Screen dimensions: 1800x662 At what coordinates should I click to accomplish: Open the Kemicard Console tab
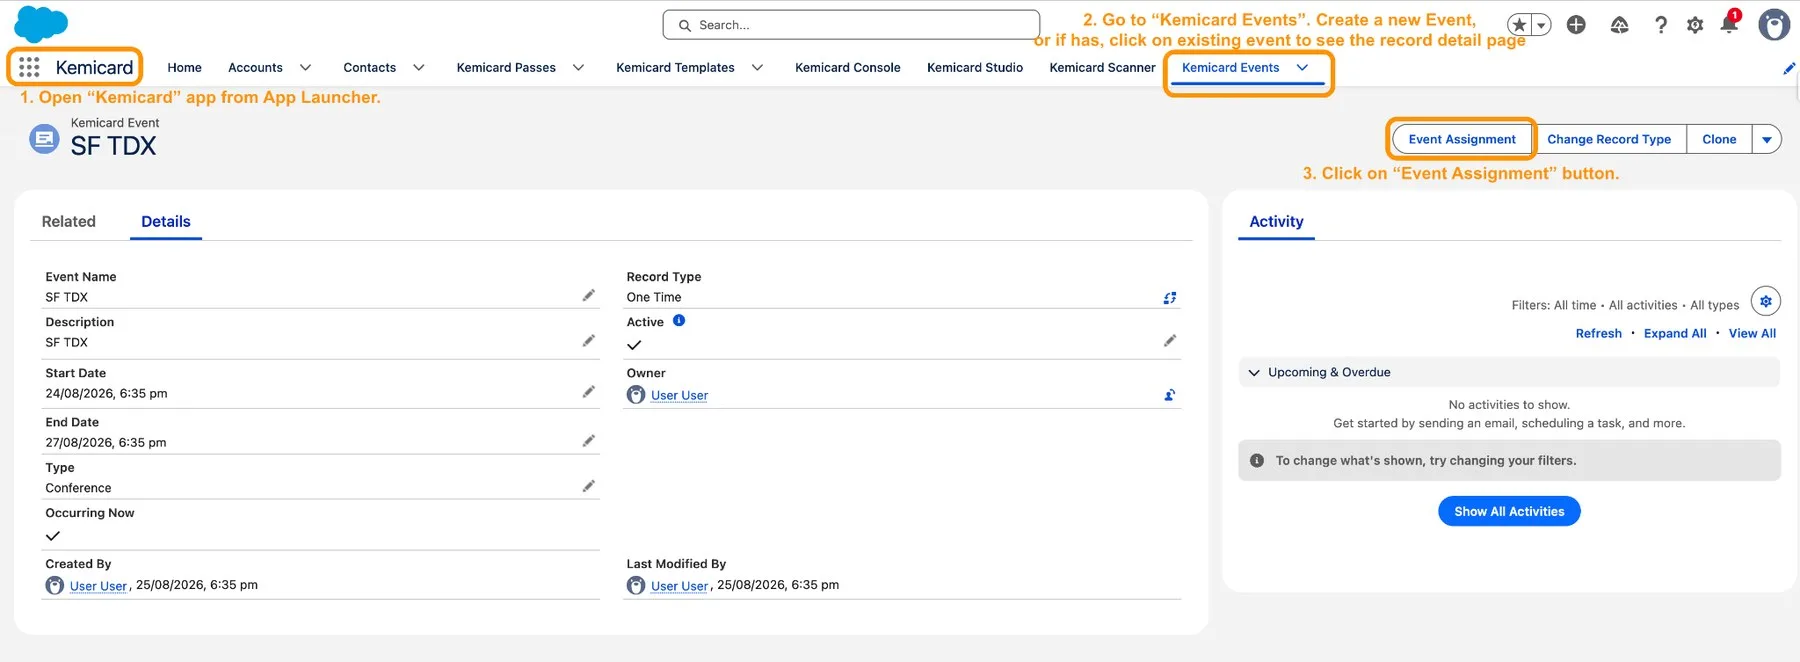(x=848, y=68)
